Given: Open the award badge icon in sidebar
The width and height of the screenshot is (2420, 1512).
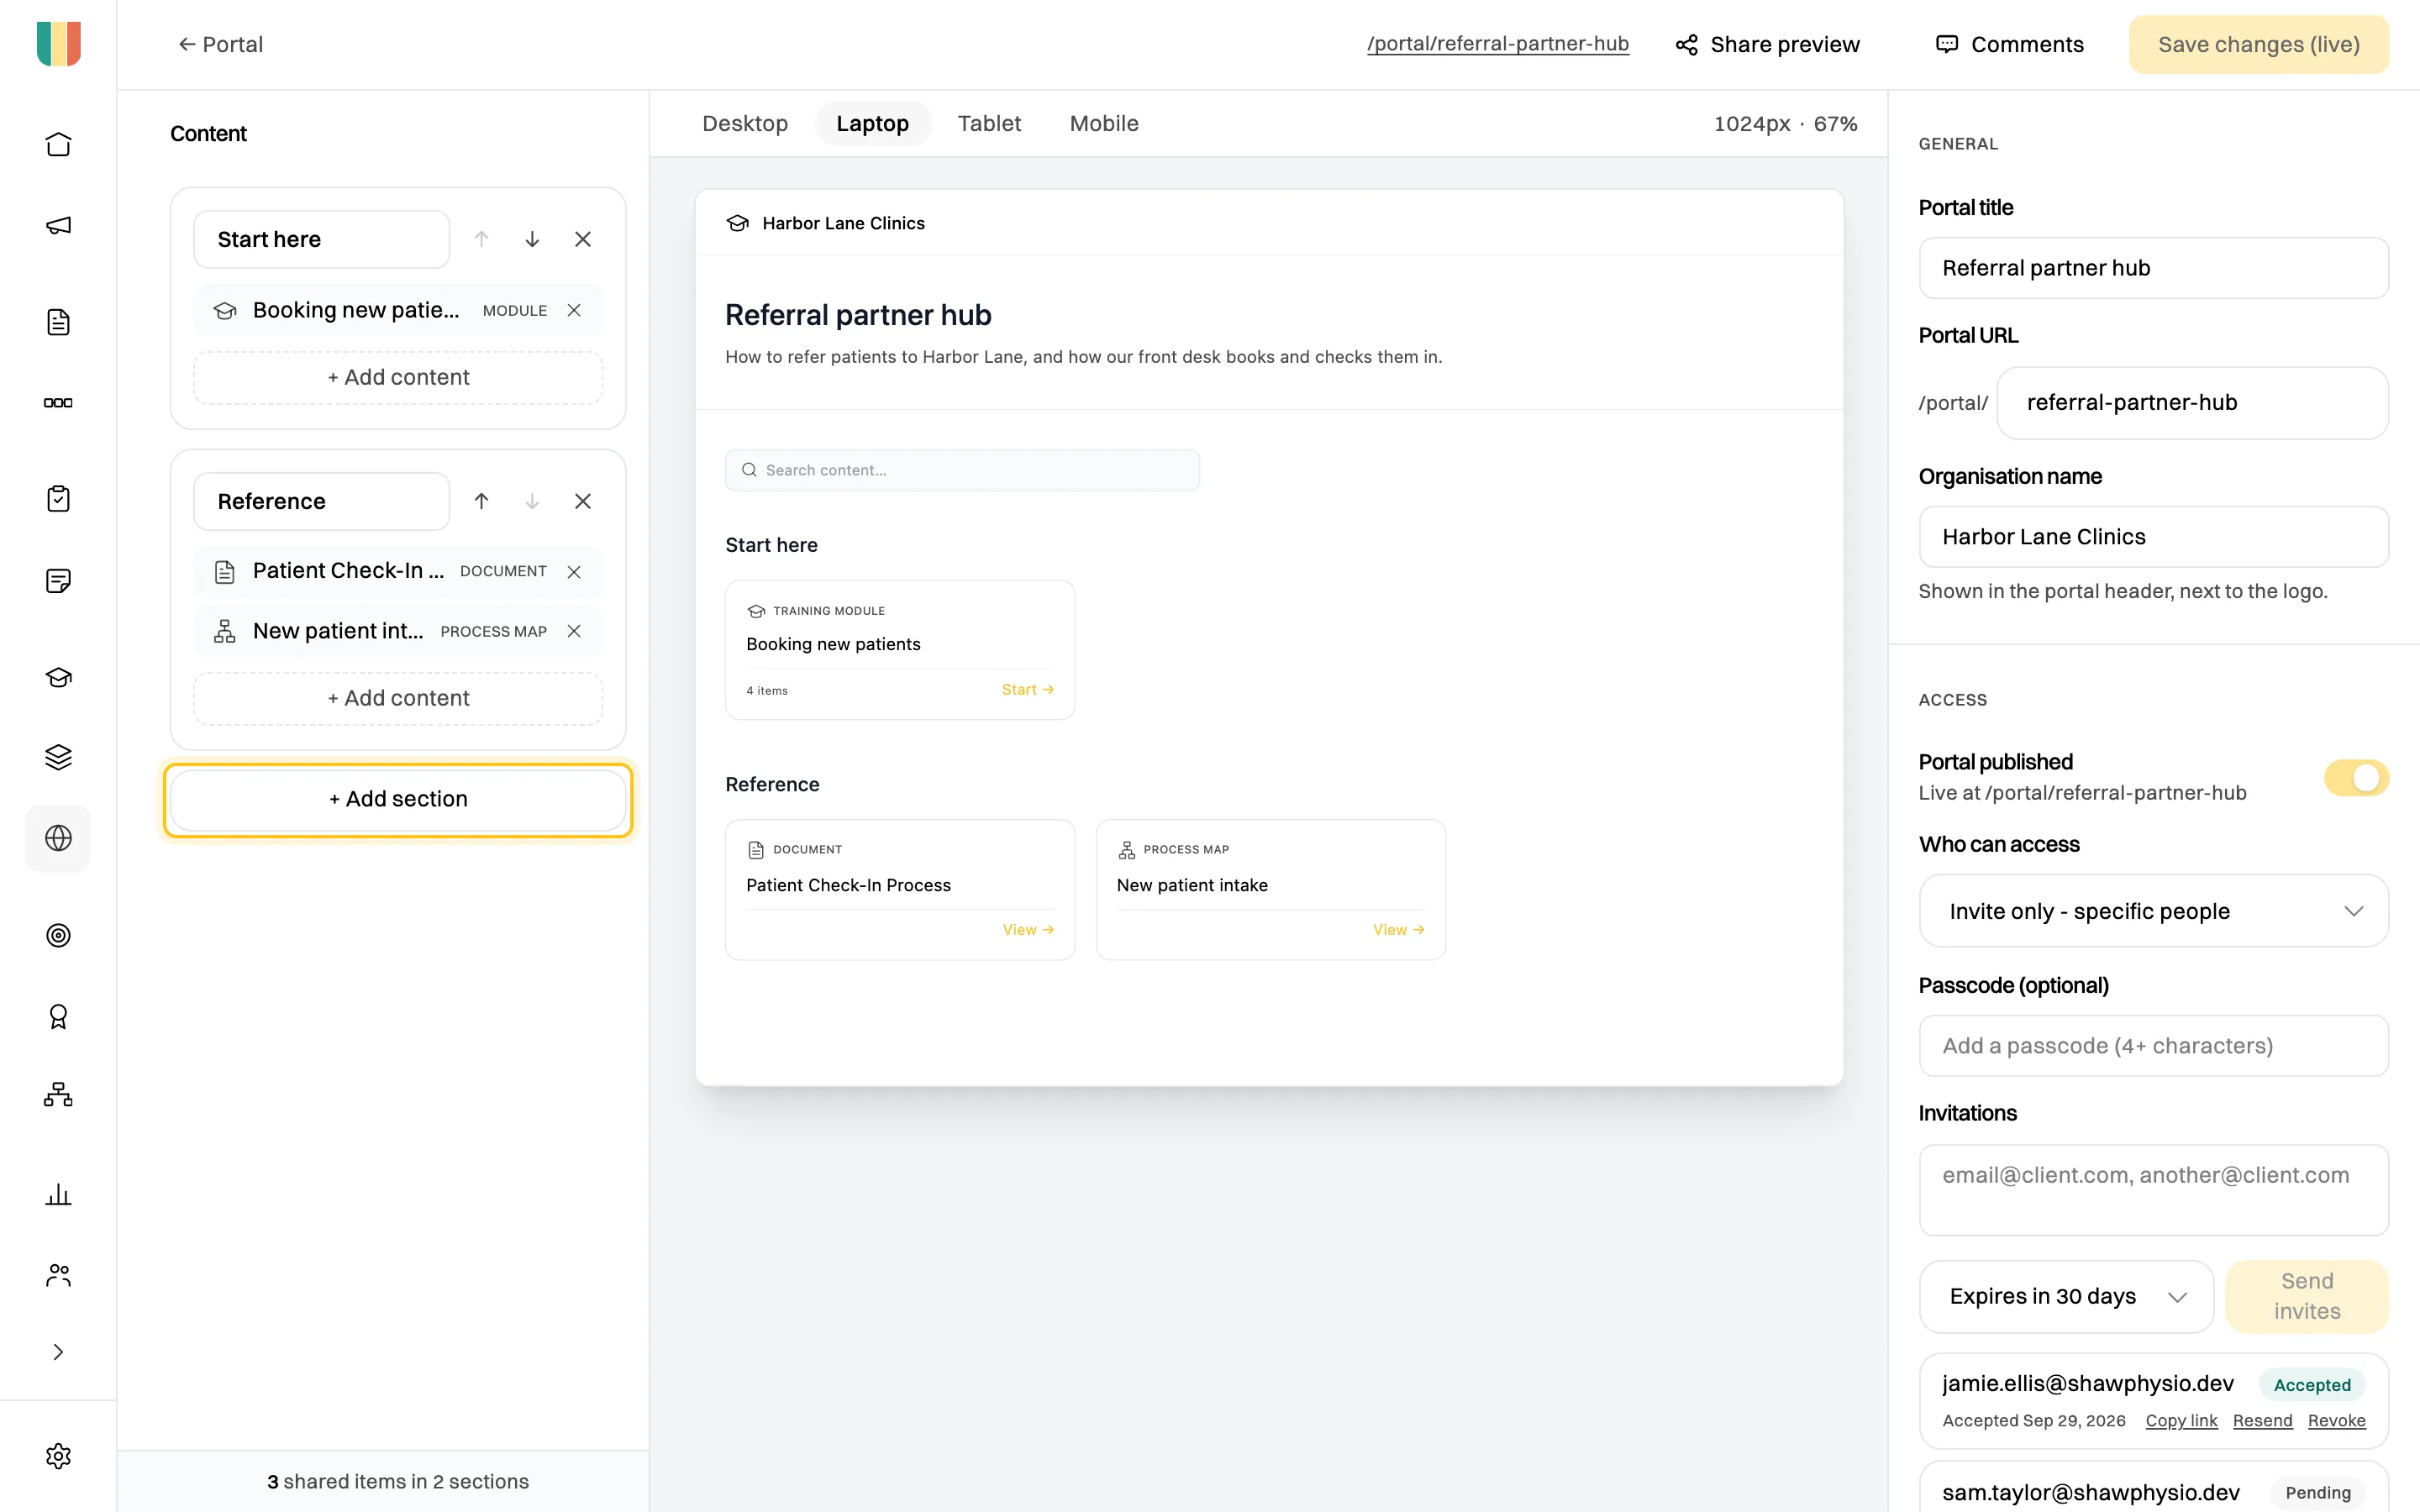Looking at the screenshot, I should (58, 1016).
